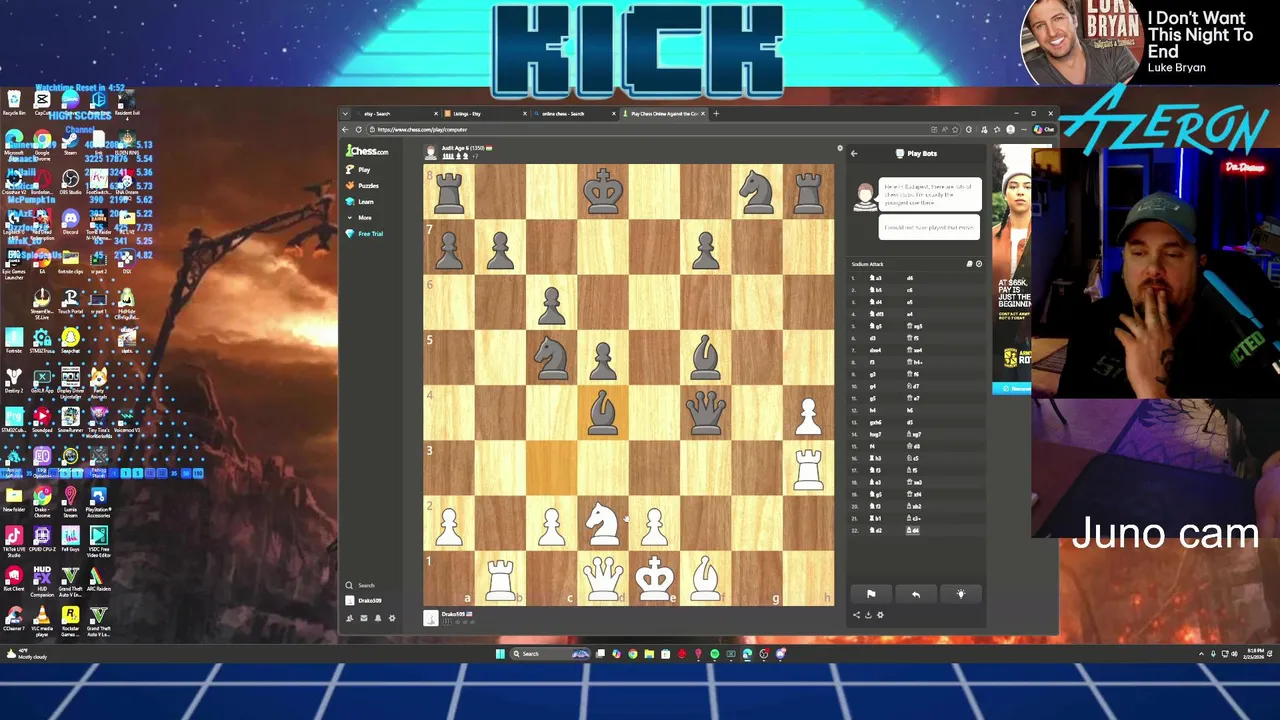The image size is (1280, 720).
Task: Click the Play Bots back arrow
Action: click(853, 153)
